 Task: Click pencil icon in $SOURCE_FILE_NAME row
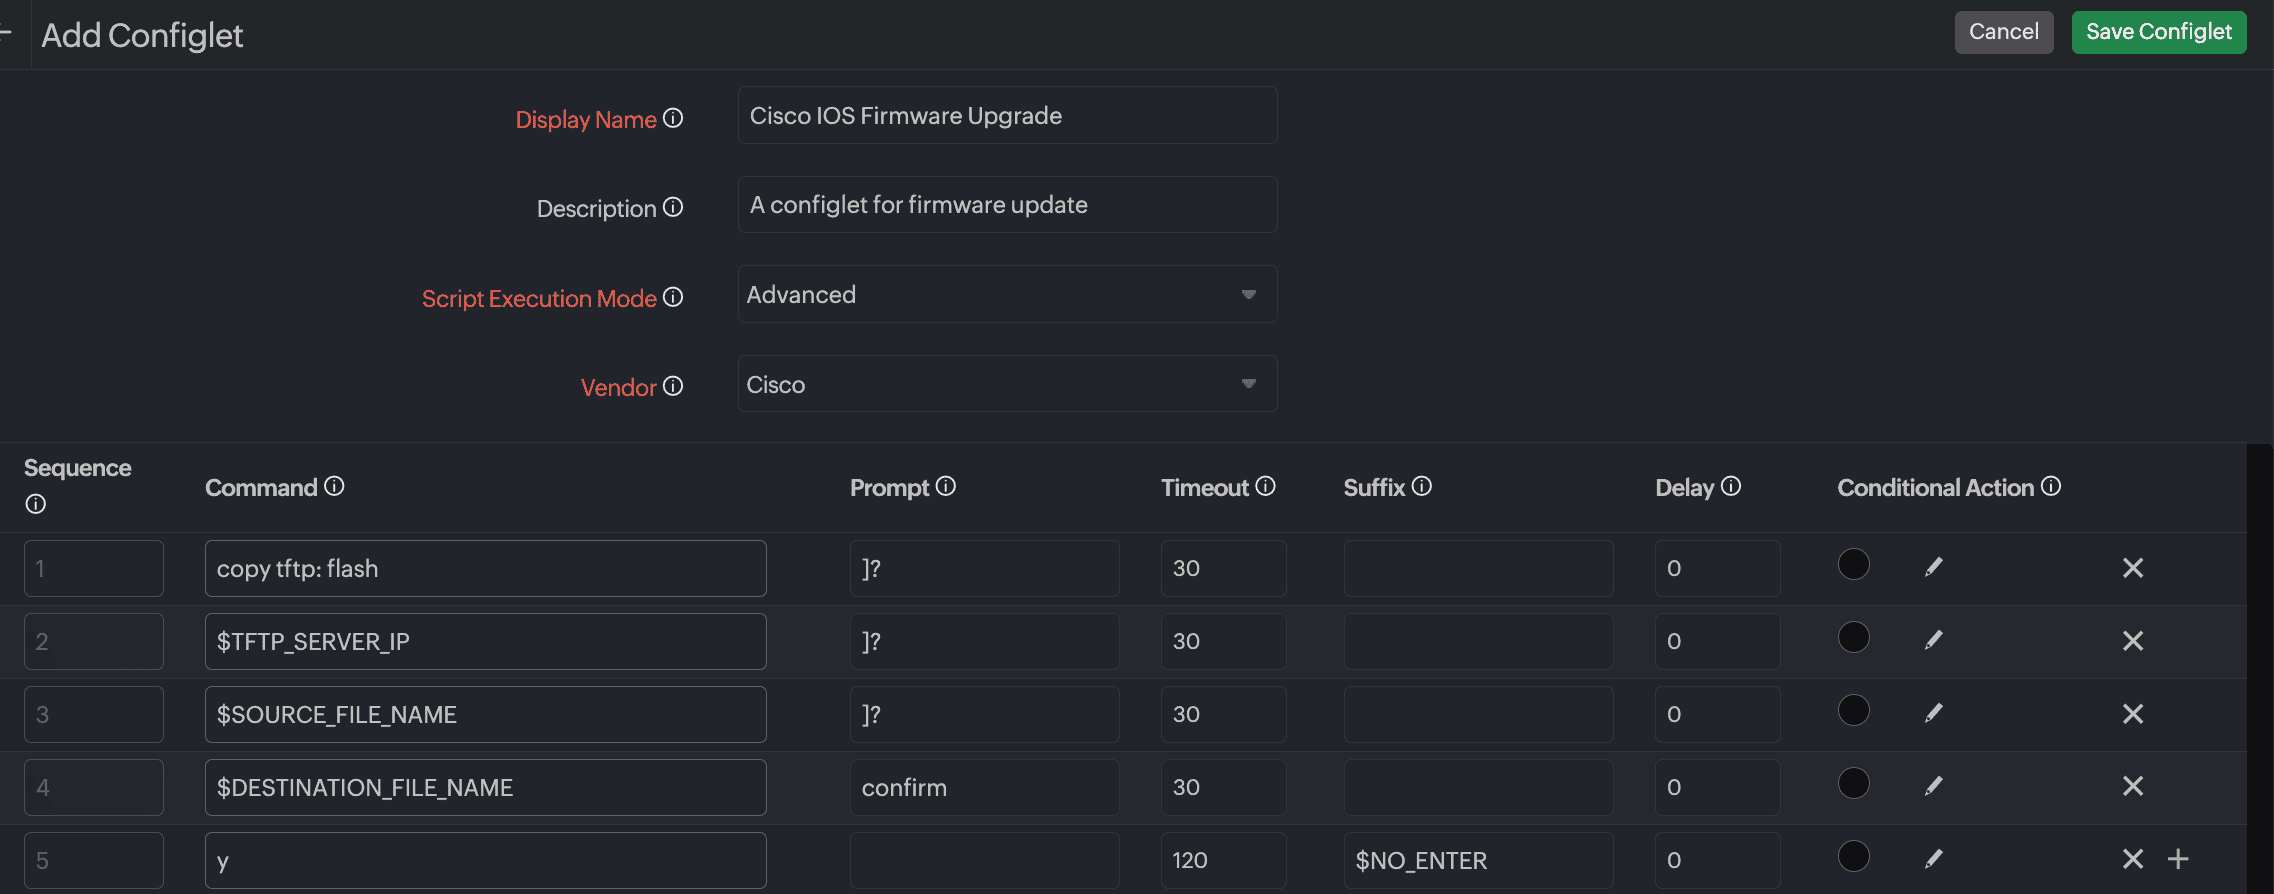click(1933, 713)
